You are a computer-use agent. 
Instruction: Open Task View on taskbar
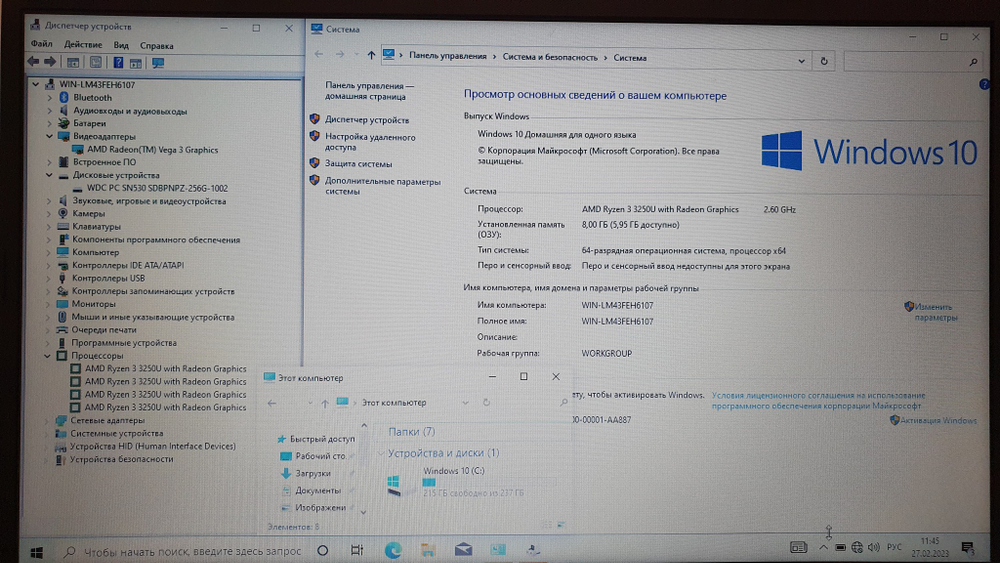click(x=357, y=550)
